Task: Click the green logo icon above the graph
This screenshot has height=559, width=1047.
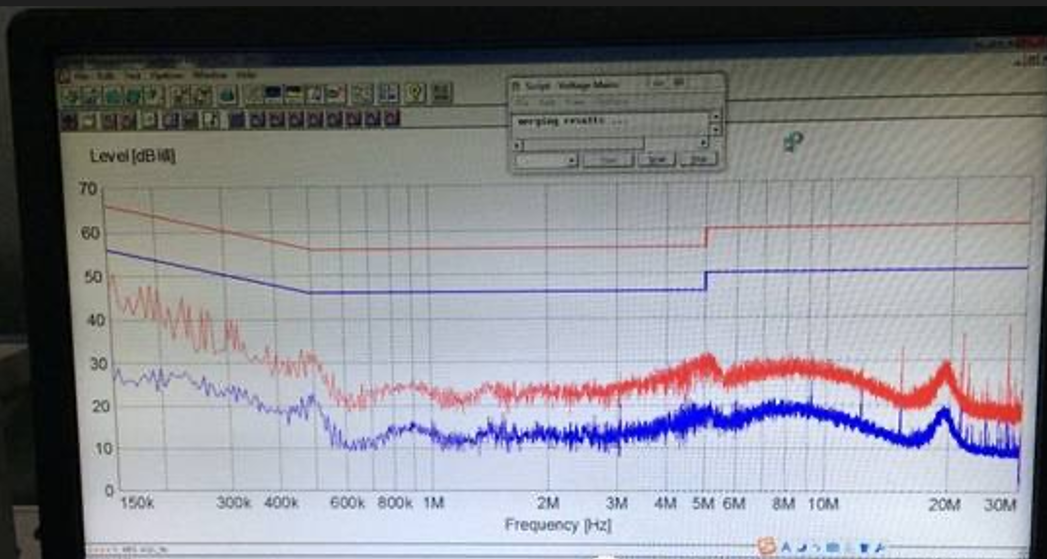Action: pyautogui.click(x=794, y=143)
